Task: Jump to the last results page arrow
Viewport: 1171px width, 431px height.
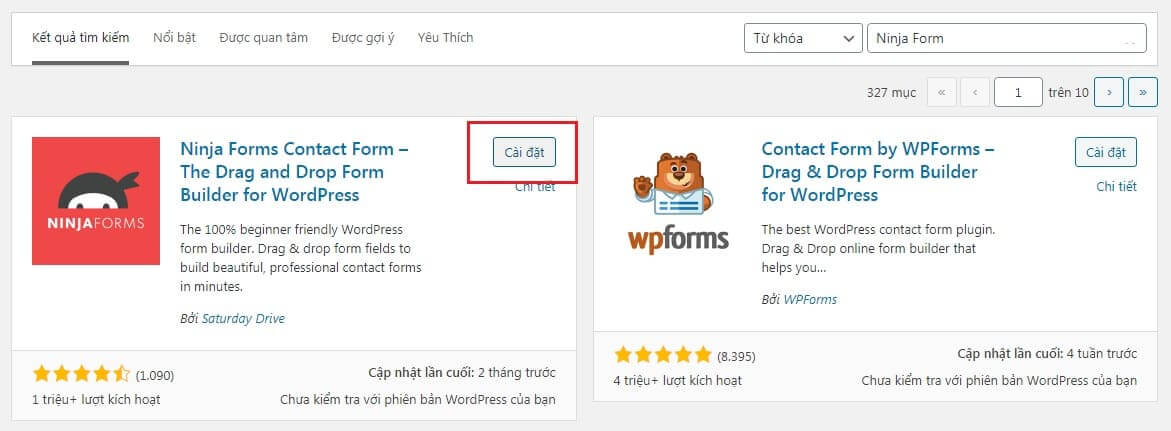Action: [x=1143, y=93]
